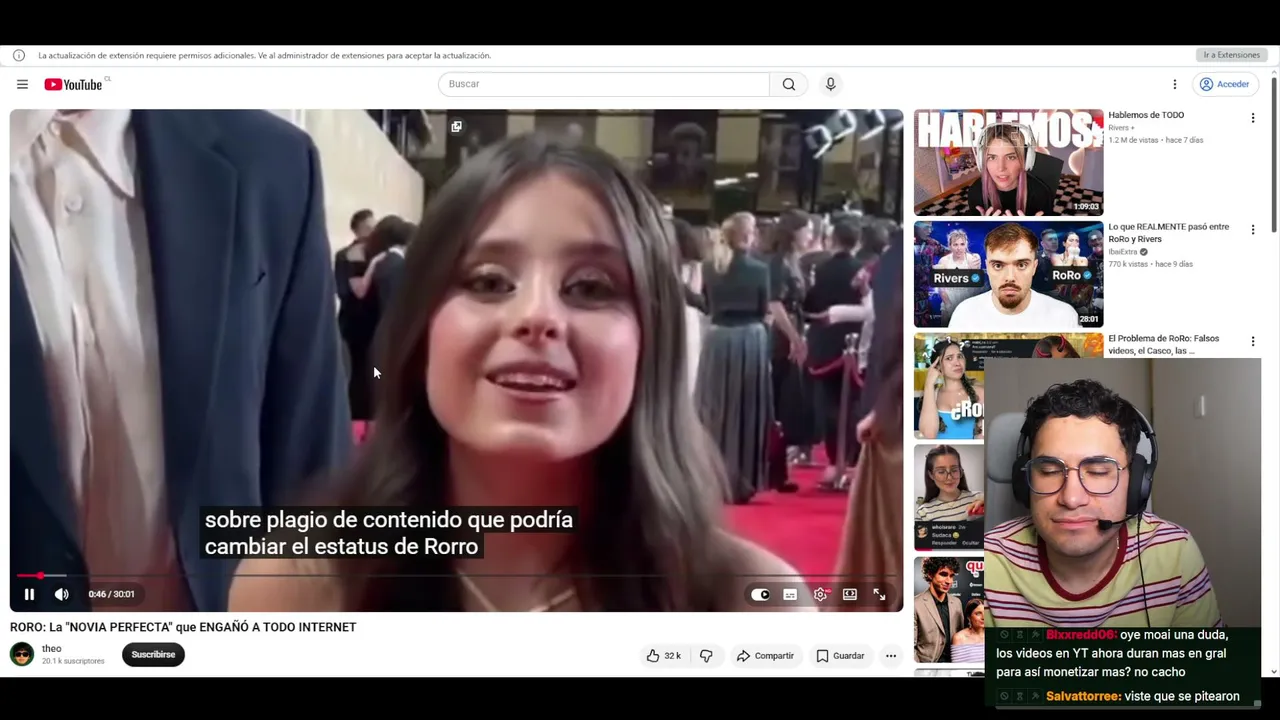Open the theo channel name link
This screenshot has height=720, width=1280.
coord(52,649)
